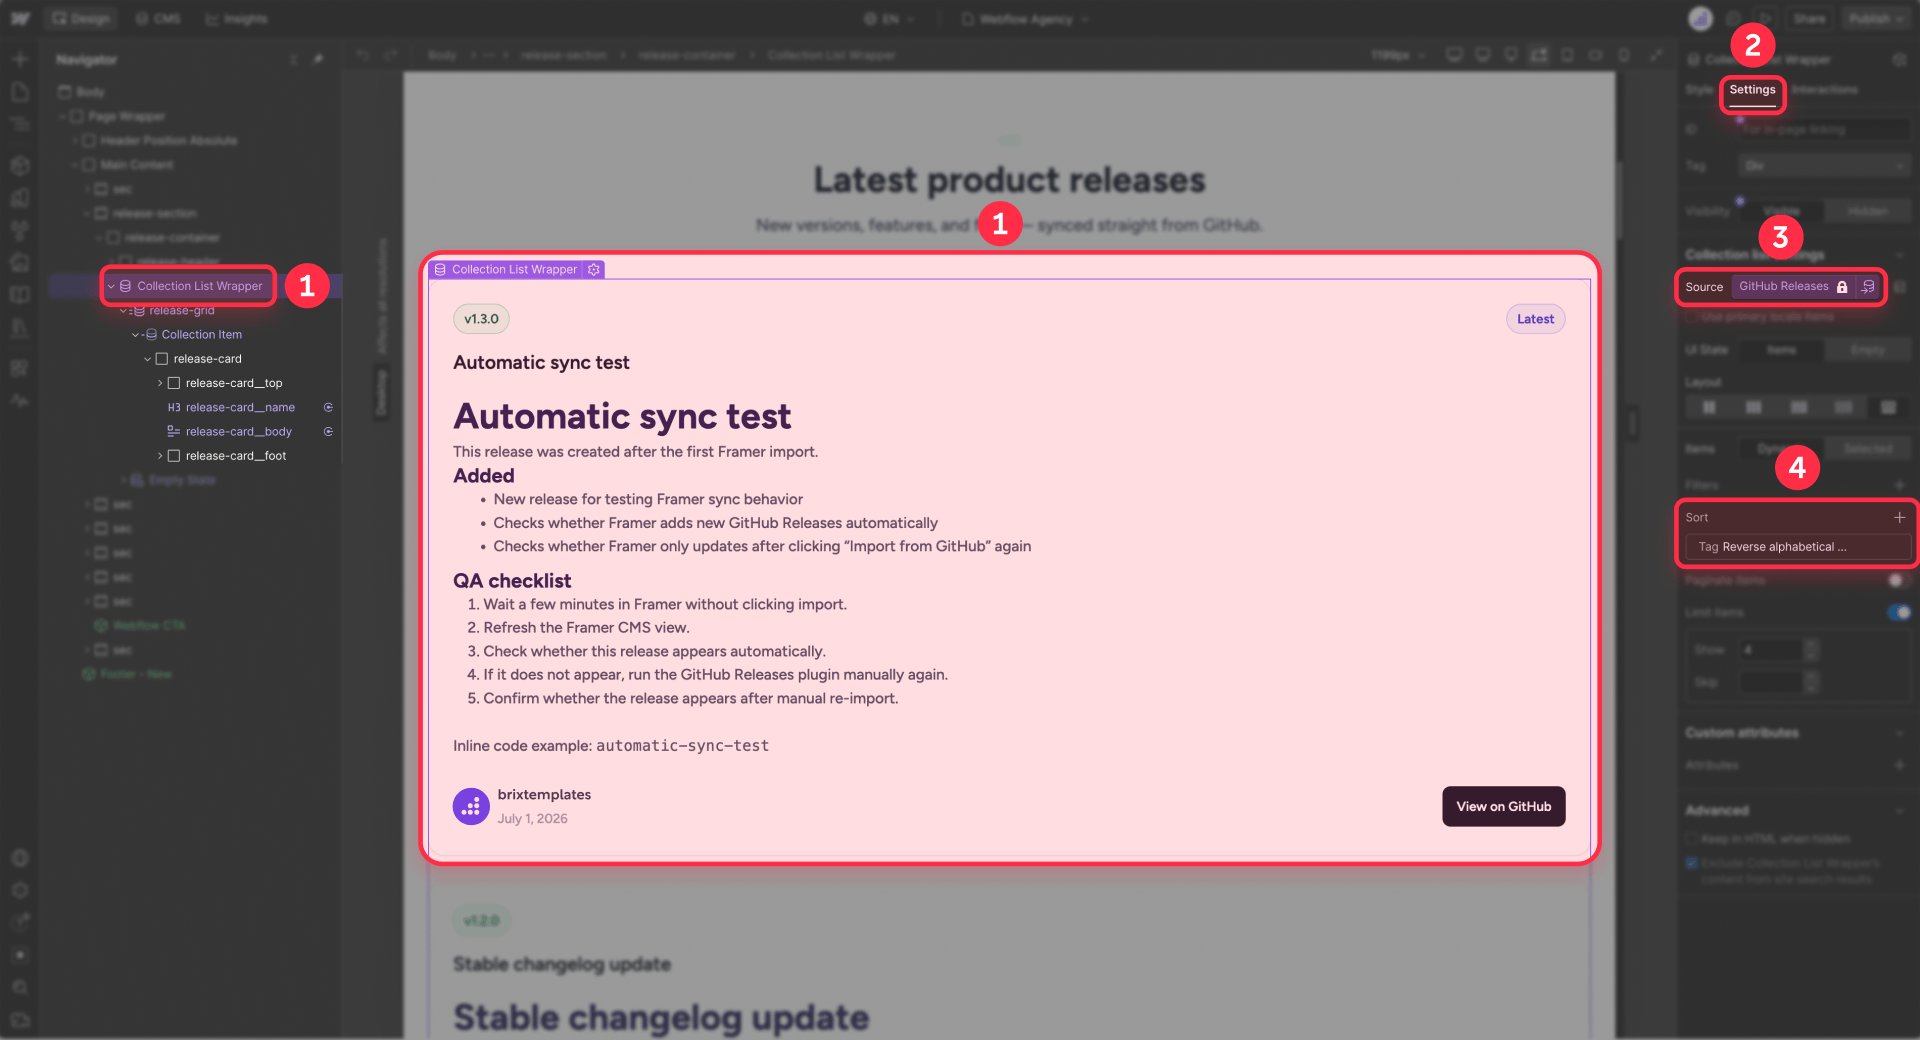Screen dimensions: 1920x1040
Task: Select the mobile portrait breakpoint icon
Action: tap(1624, 55)
